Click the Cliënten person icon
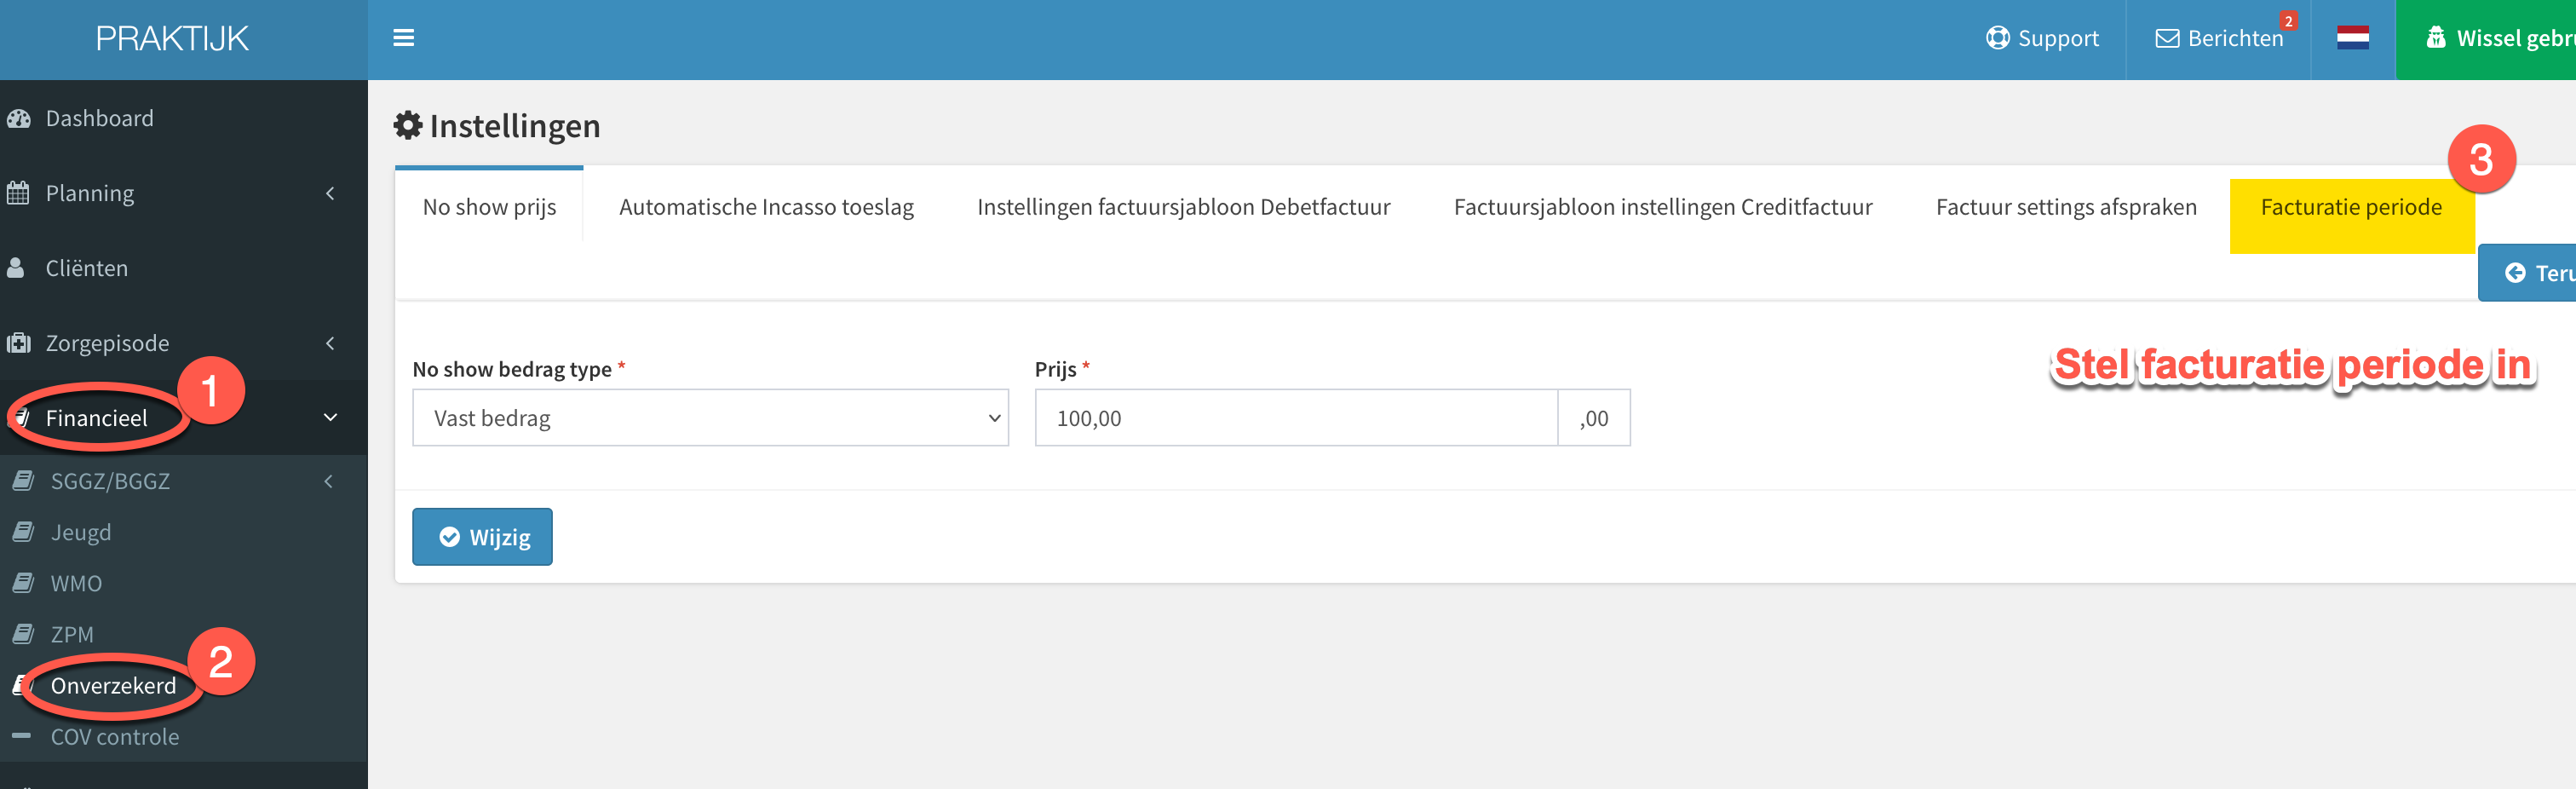Screen dimensions: 2576x789 16,268
